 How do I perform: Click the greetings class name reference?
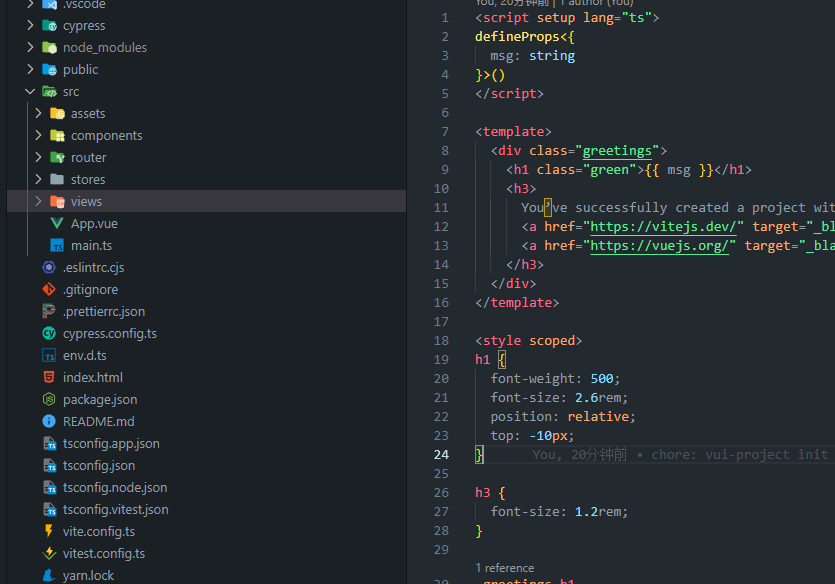pos(617,151)
